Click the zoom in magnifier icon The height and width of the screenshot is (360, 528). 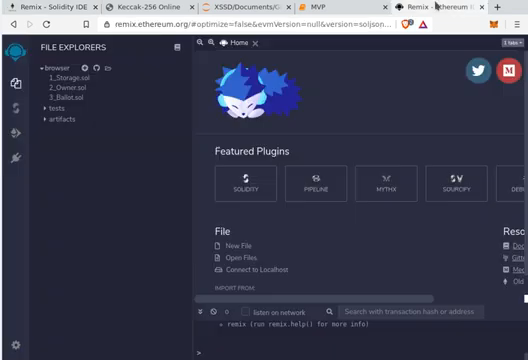[x=211, y=42]
